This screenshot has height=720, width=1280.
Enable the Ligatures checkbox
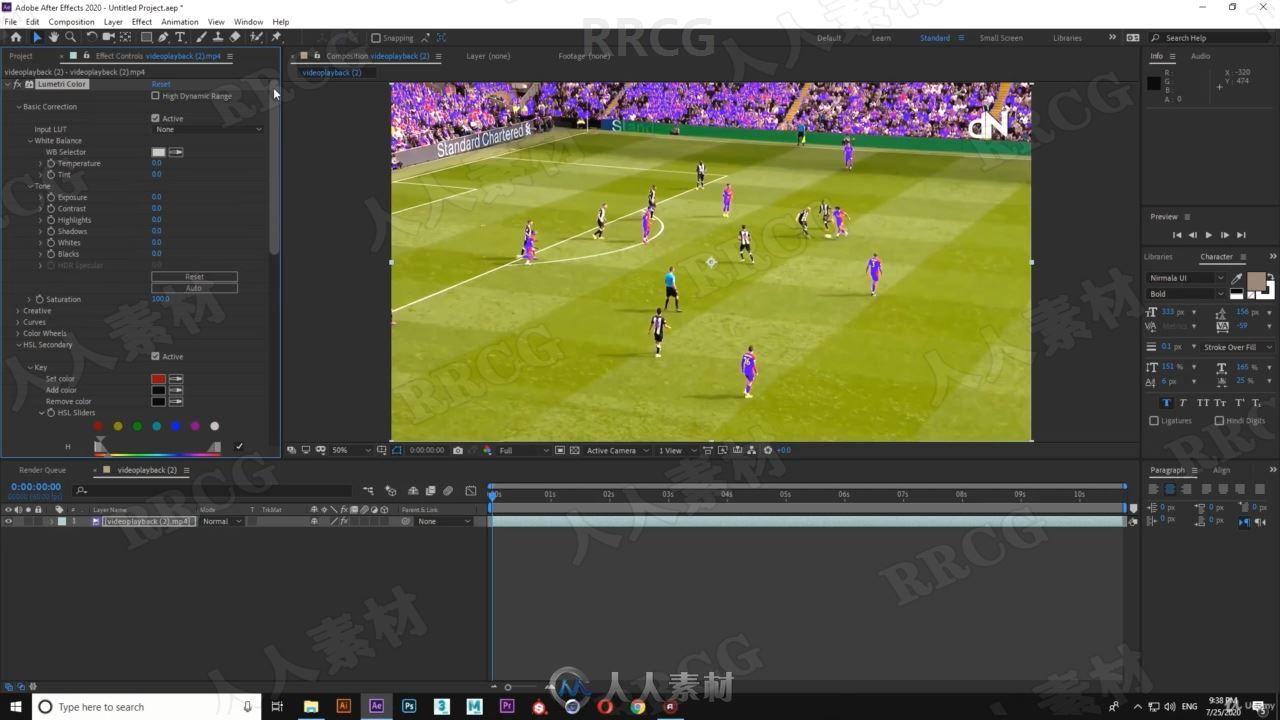(x=1154, y=421)
